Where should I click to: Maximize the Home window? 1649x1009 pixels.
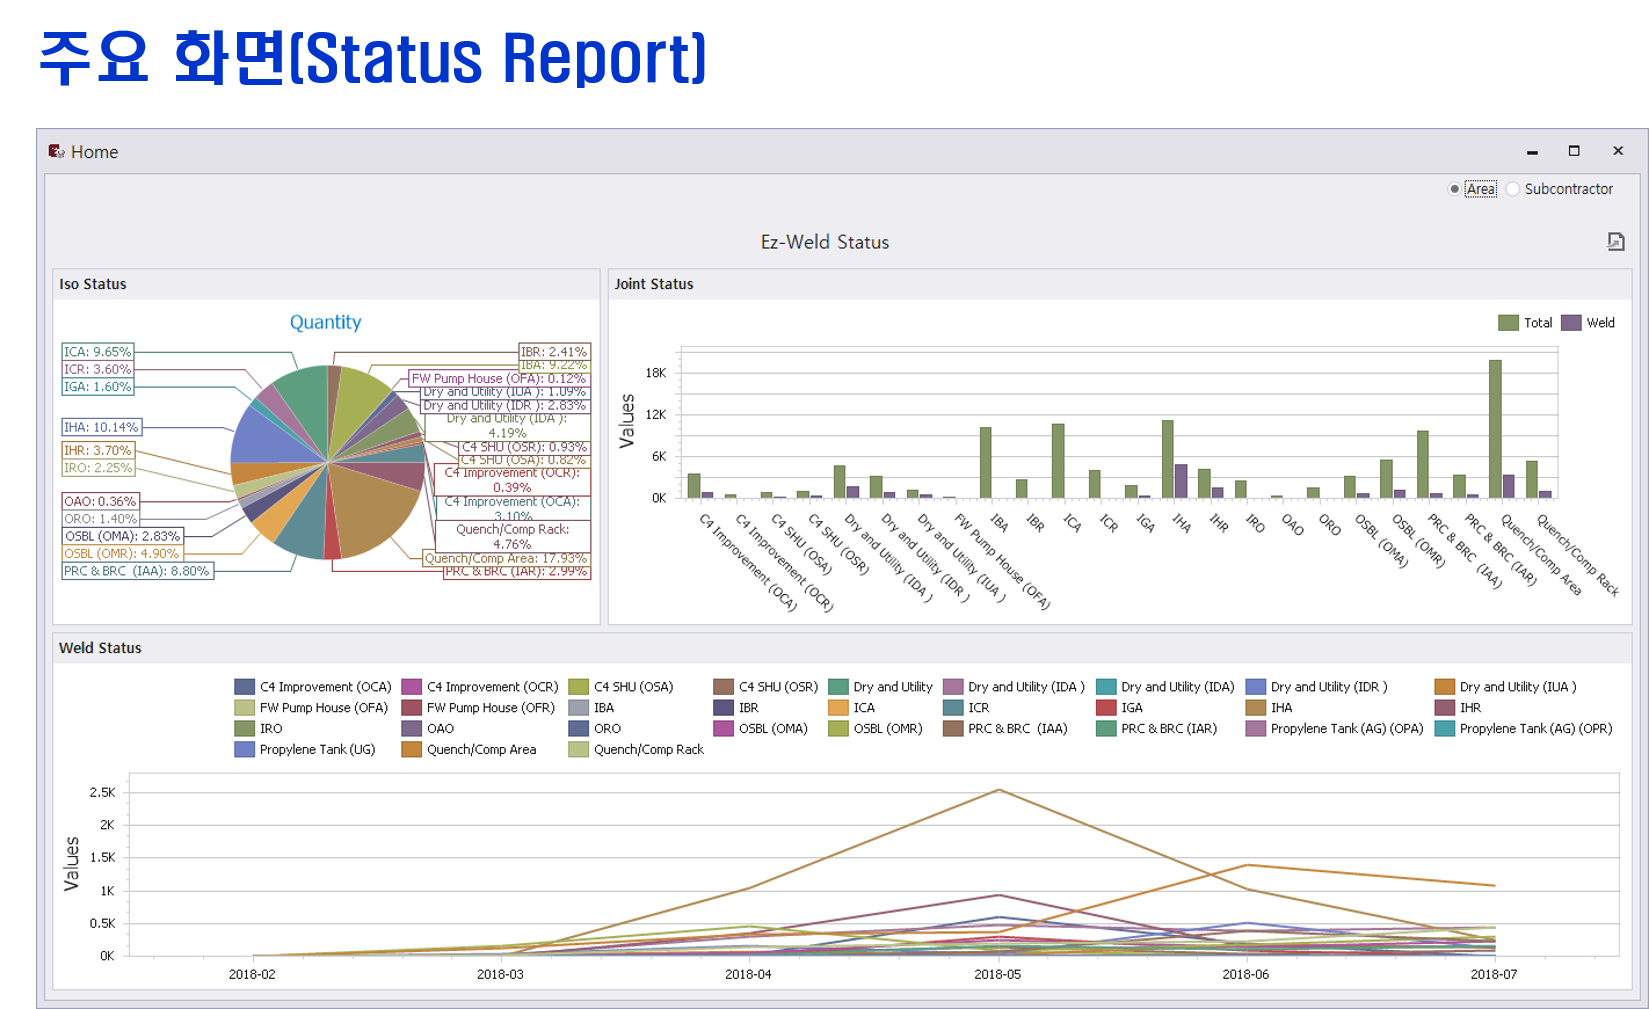tap(1574, 151)
